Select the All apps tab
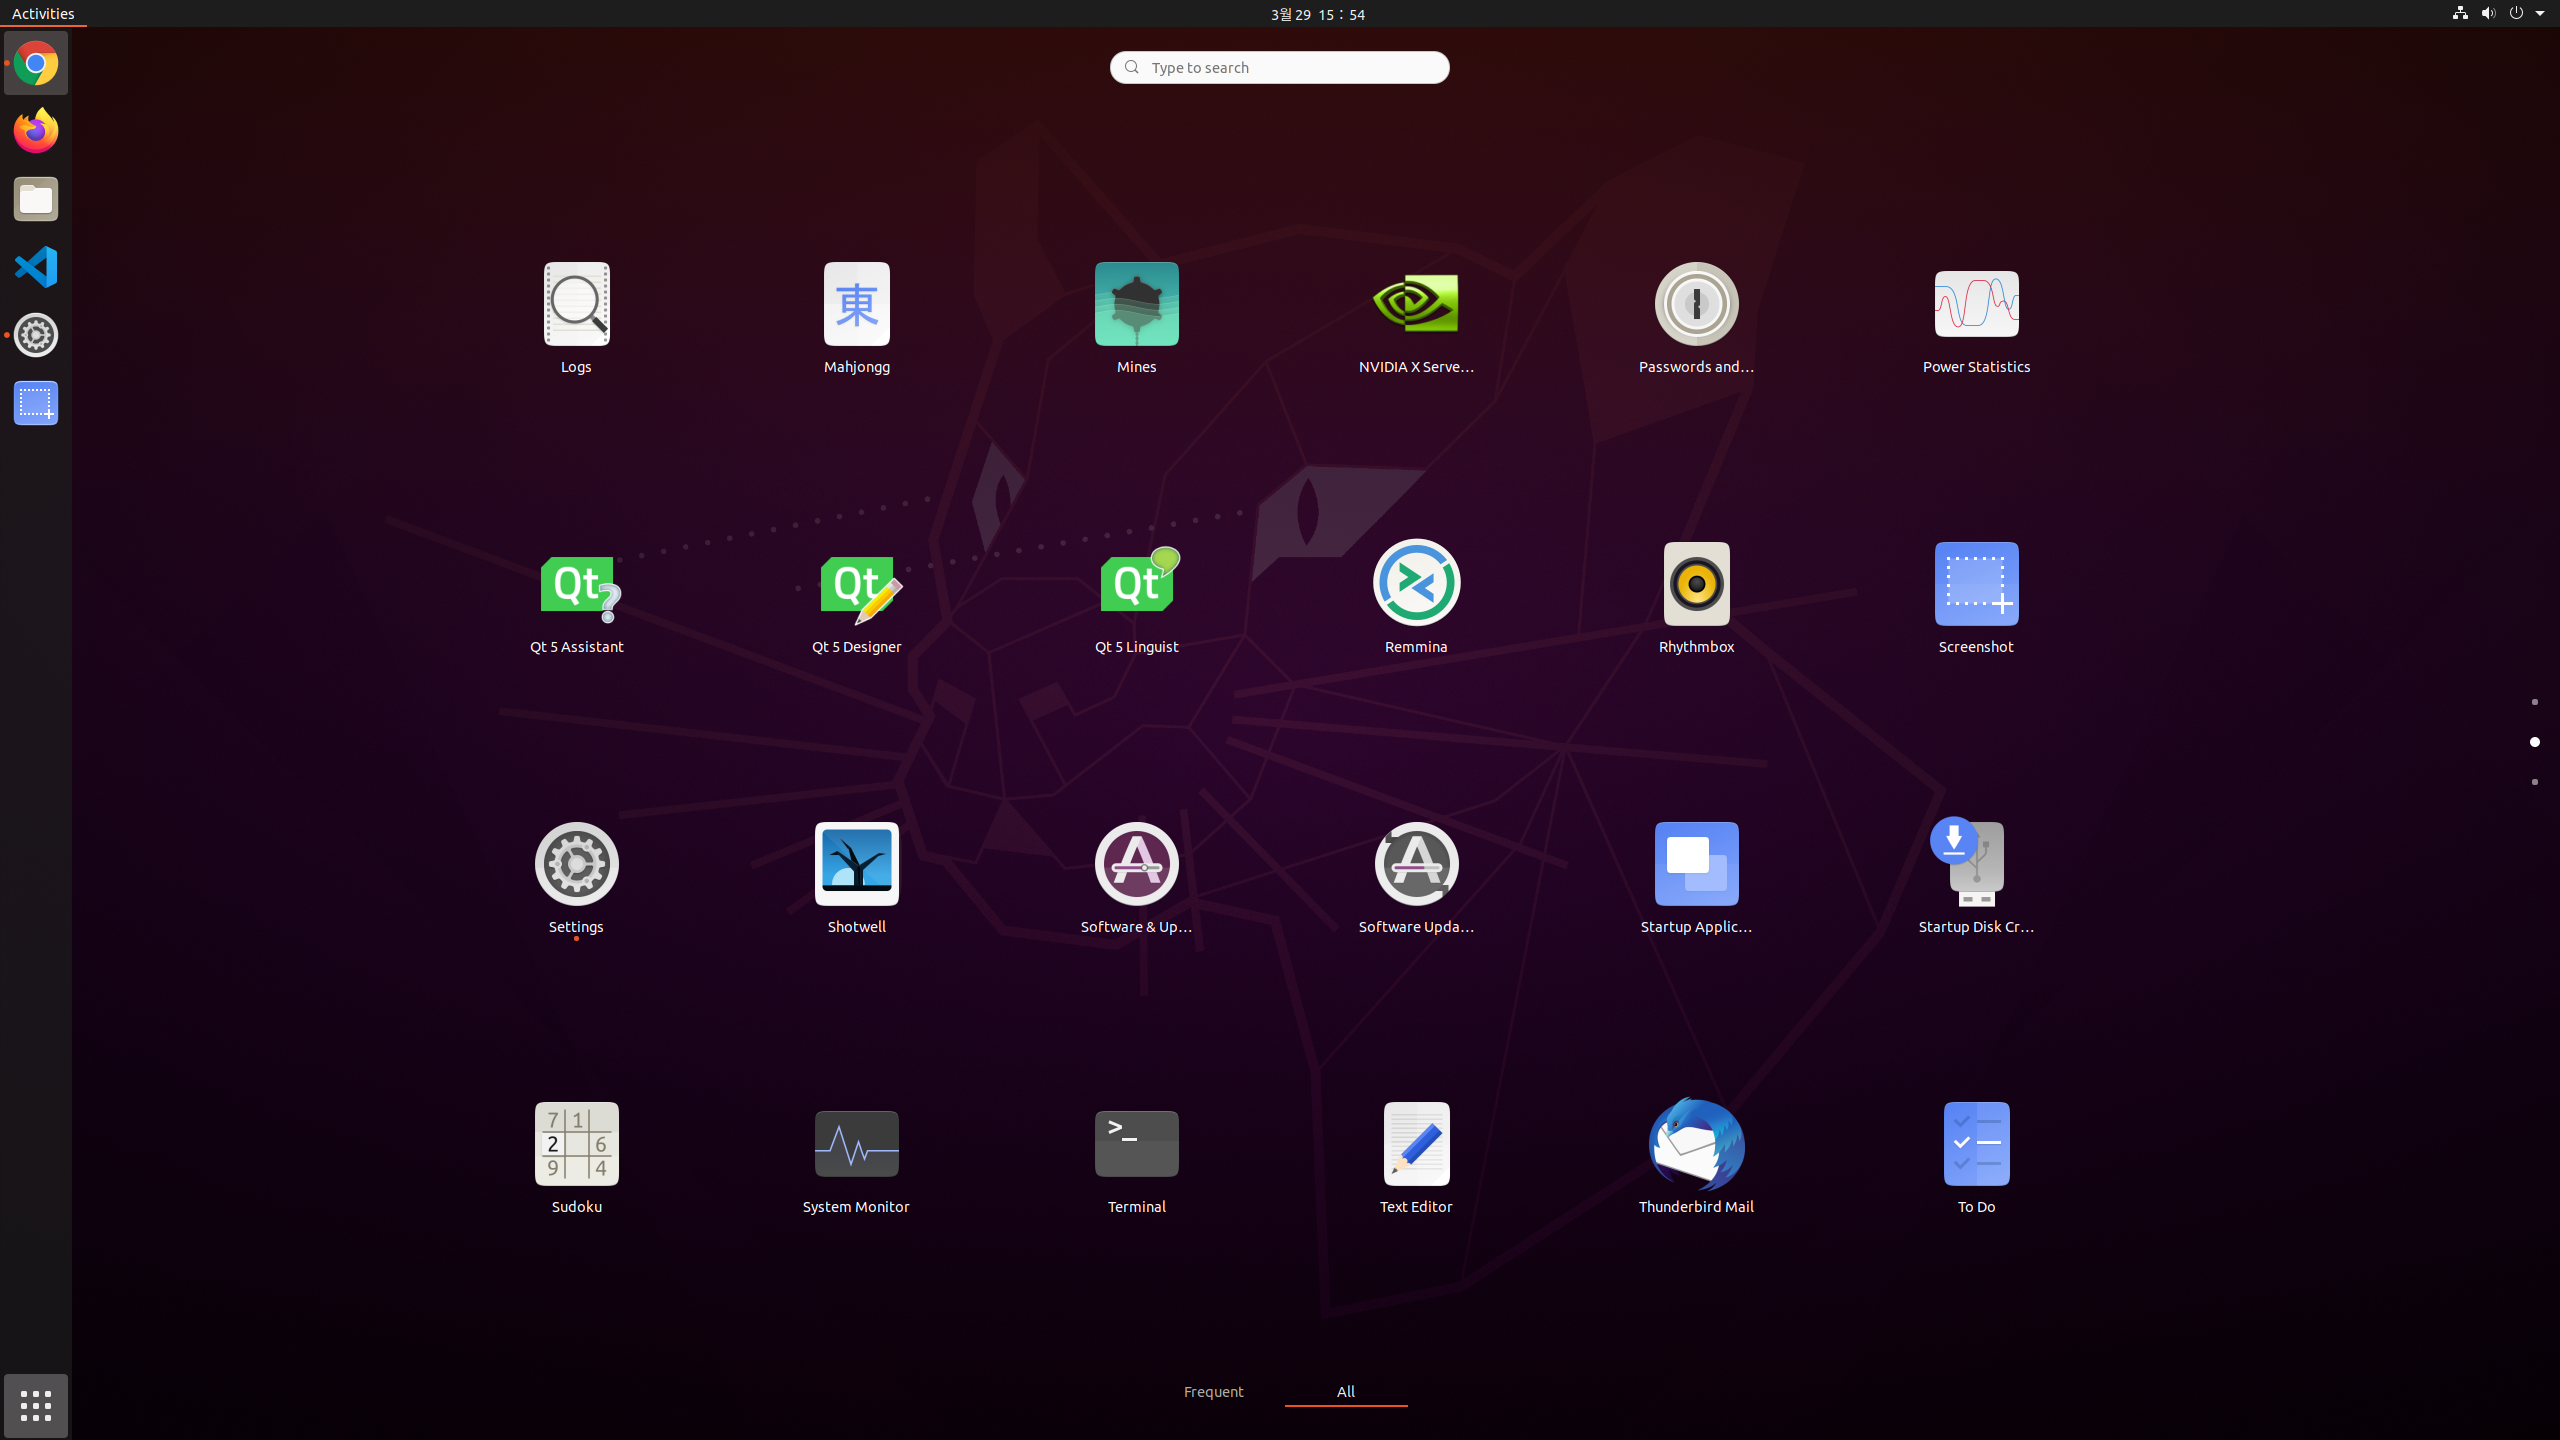The width and height of the screenshot is (2560, 1440). click(1345, 1391)
